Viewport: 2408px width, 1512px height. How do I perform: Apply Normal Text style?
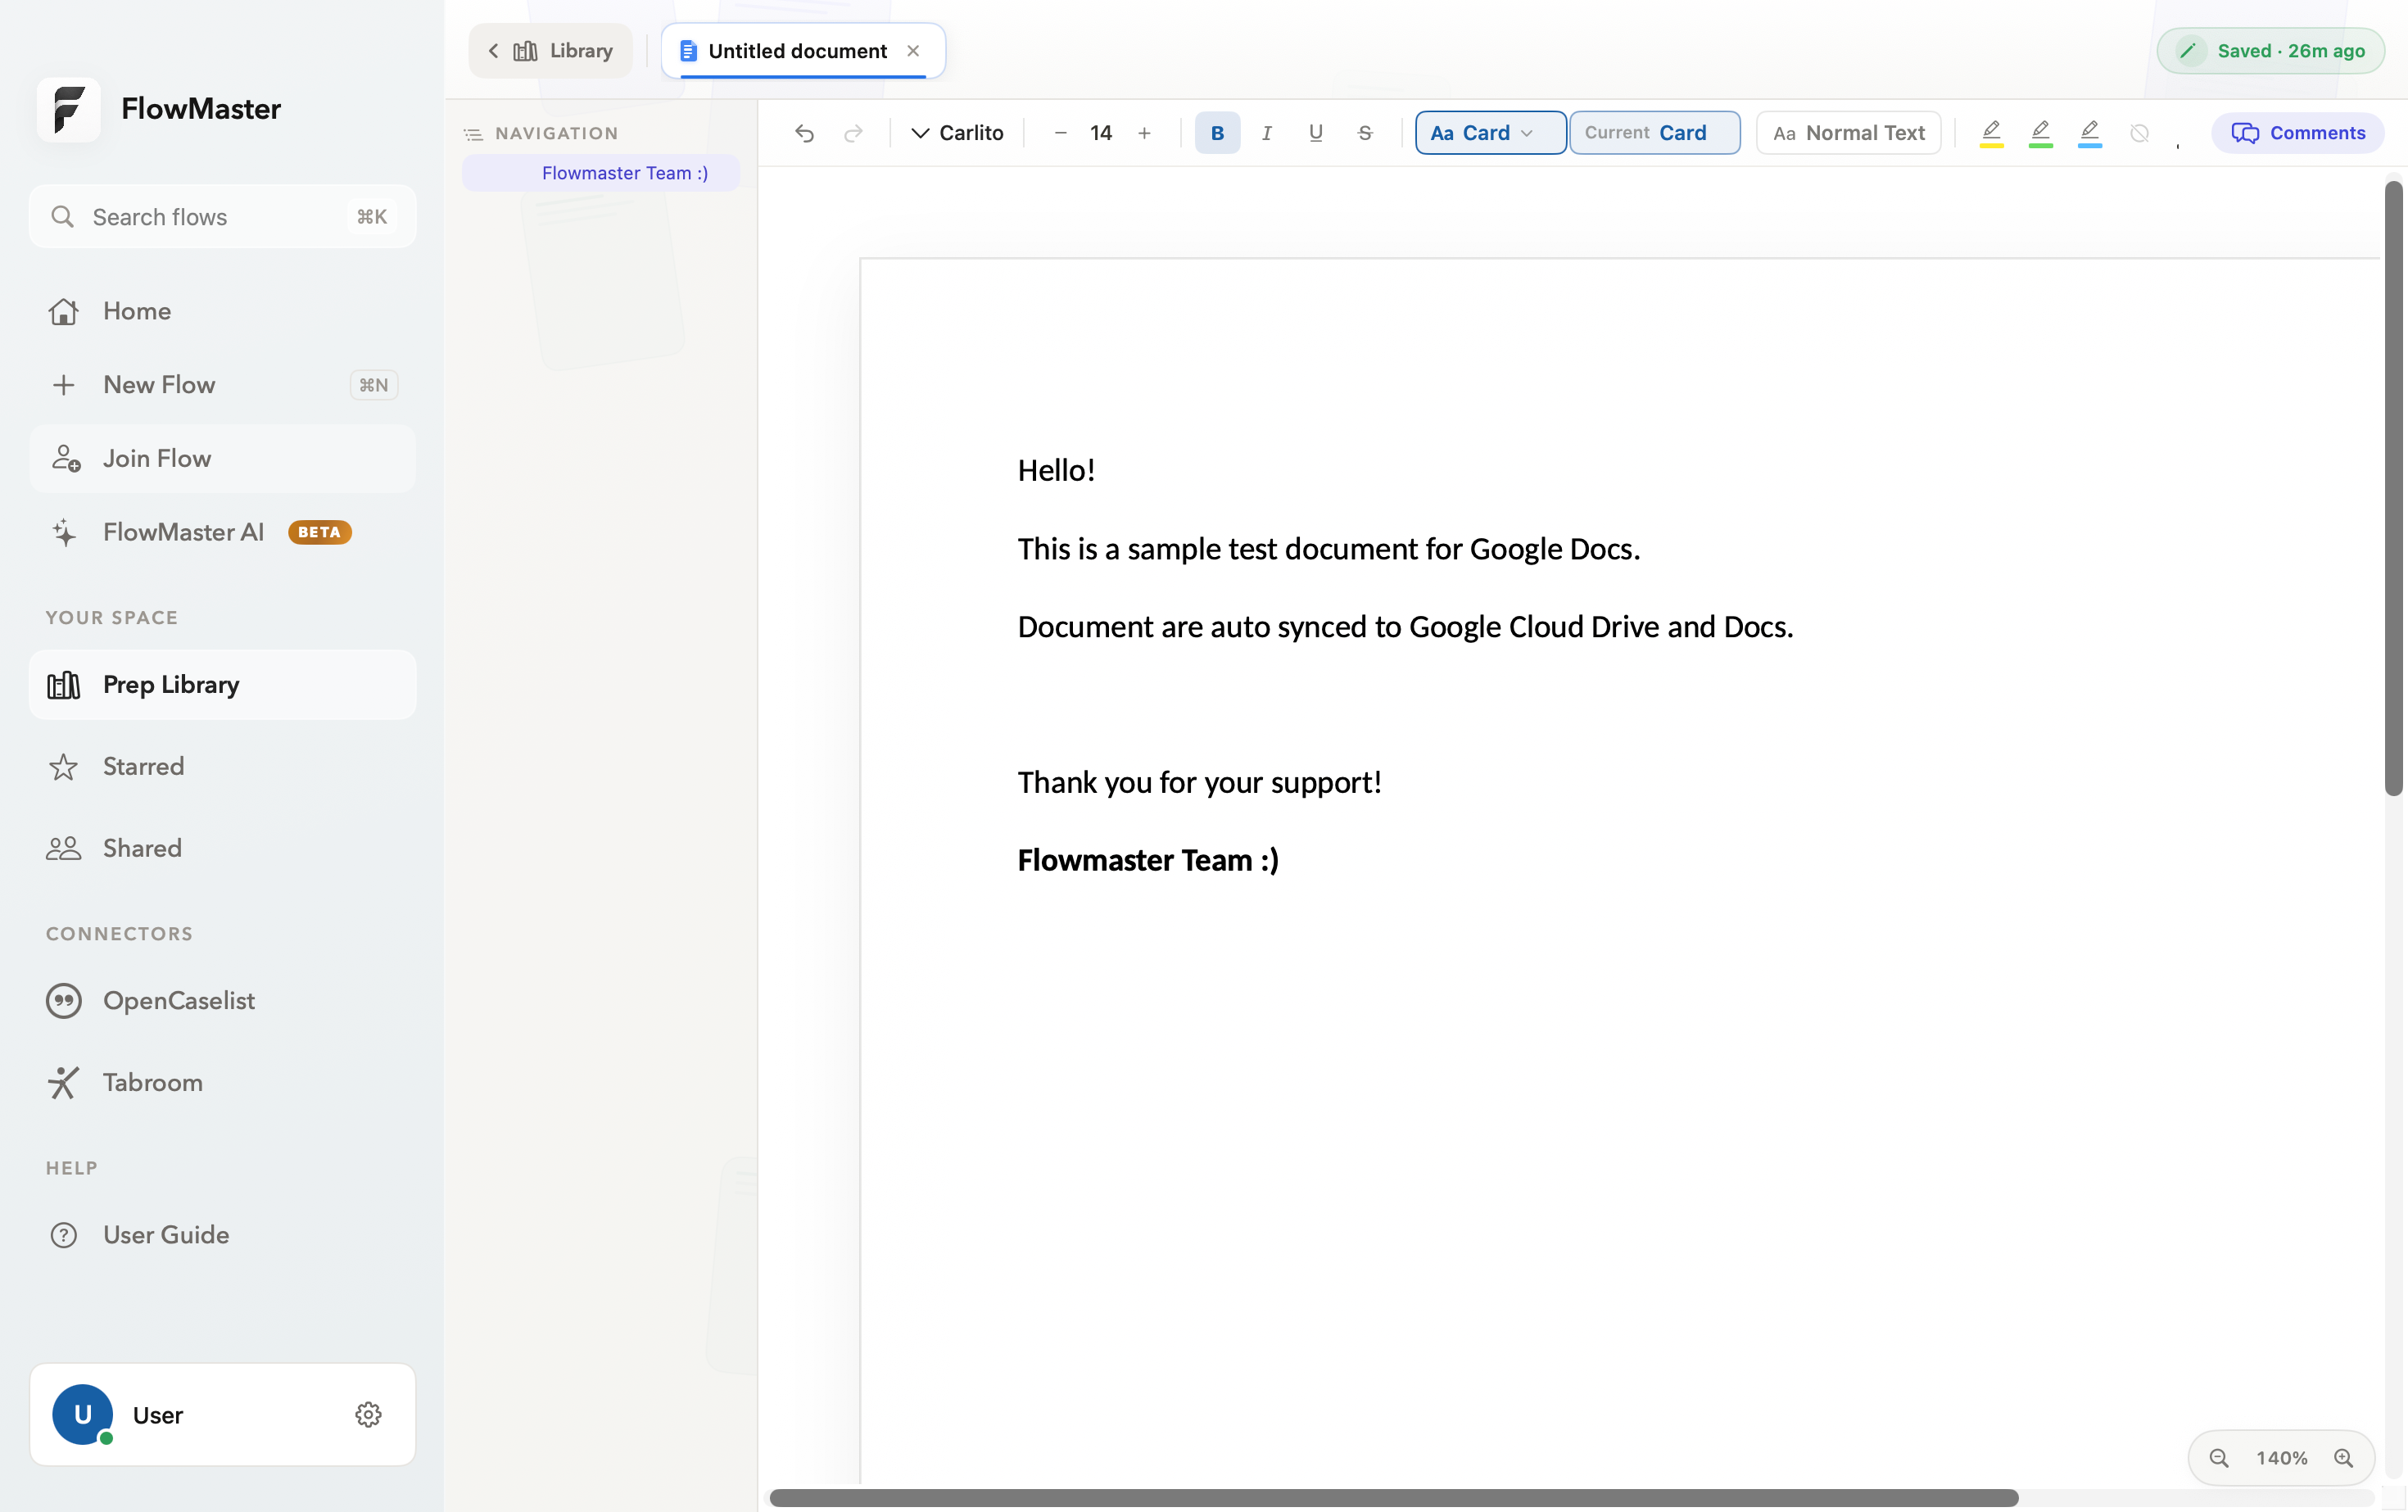click(1848, 133)
